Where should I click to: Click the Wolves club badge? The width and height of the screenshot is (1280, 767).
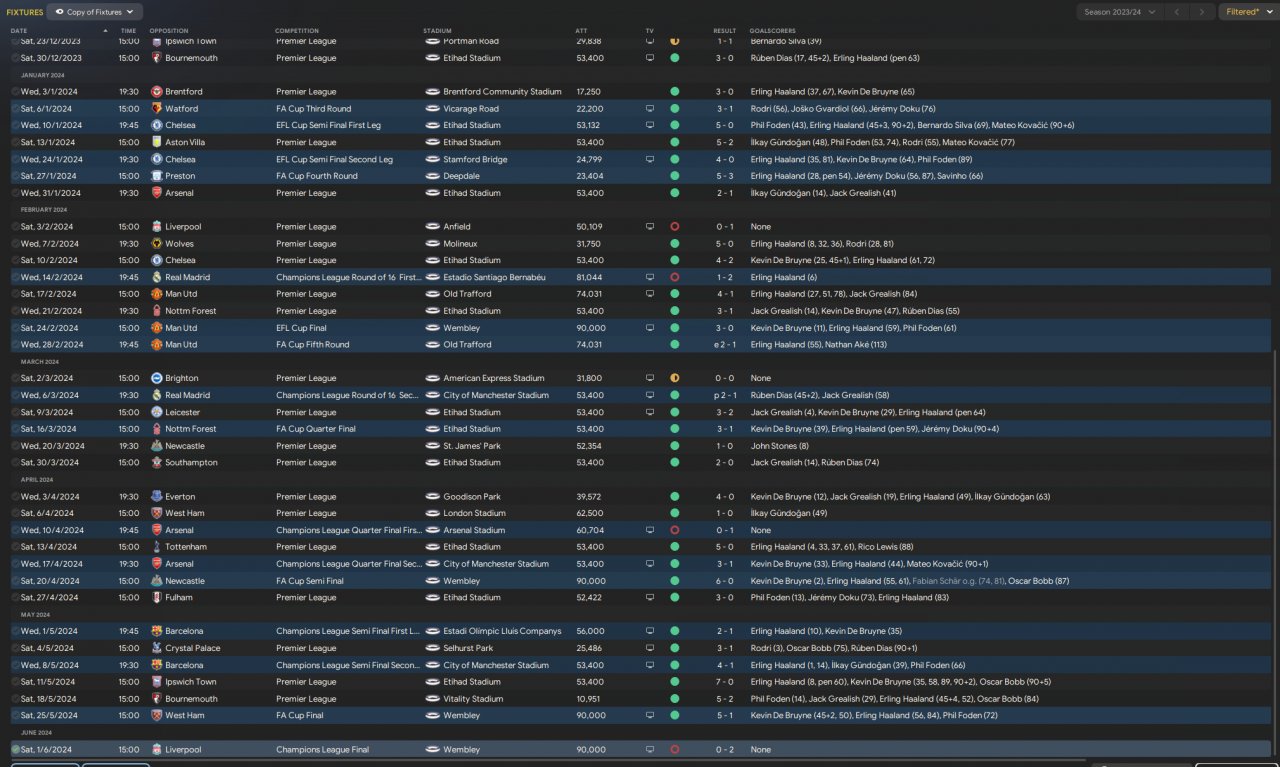(x=157, y=243)
